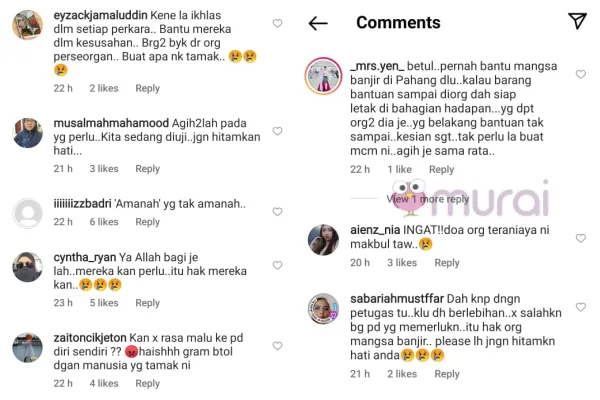Screen dimensions: 600x400
Task: Reply to eyzackjamaluddin's comment
Action: tap(147, 88)
